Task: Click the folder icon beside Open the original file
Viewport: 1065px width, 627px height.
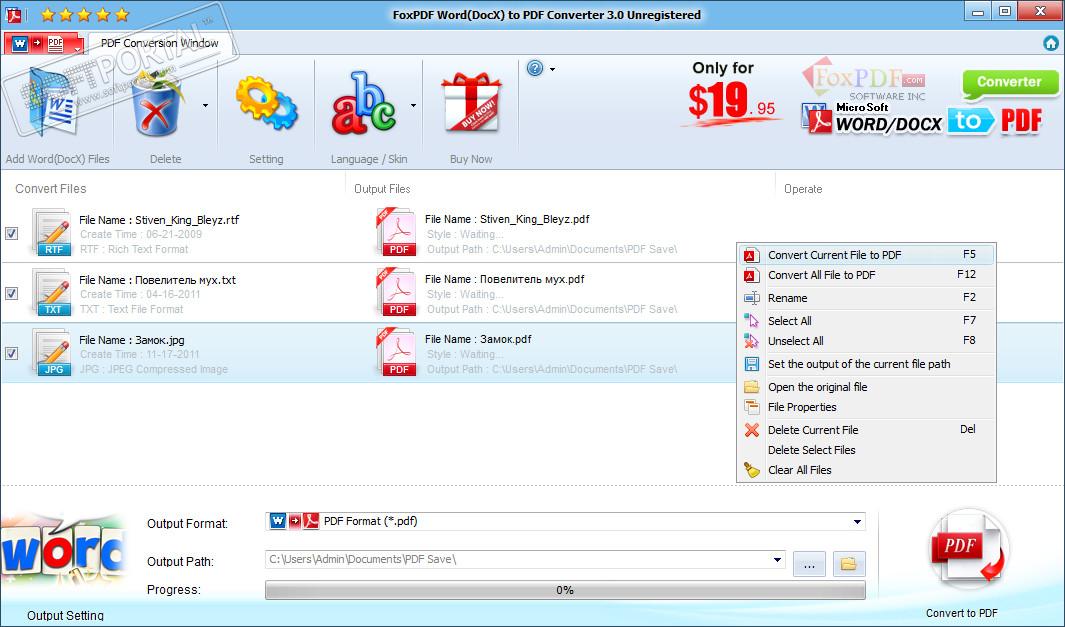Action: click(751, 387)
